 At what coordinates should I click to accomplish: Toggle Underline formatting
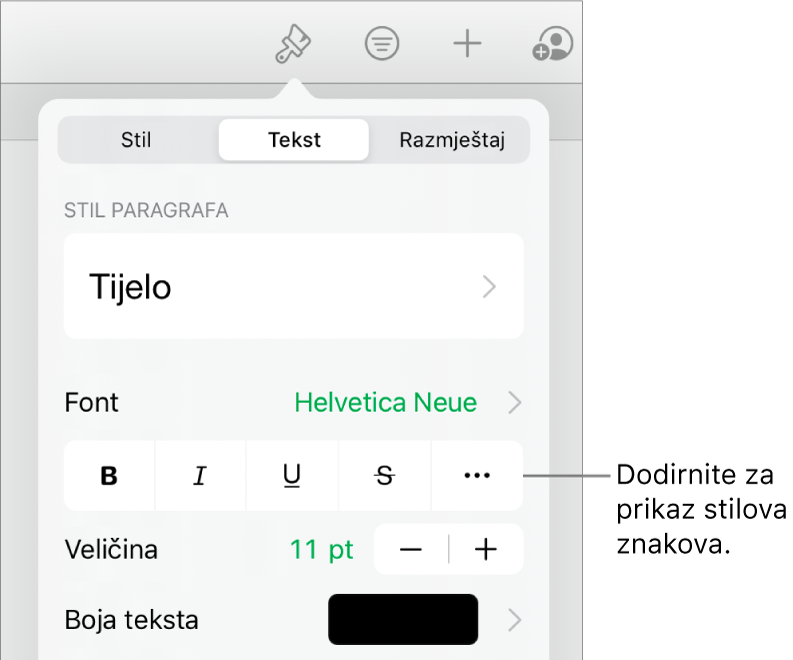tap(293, 477)
